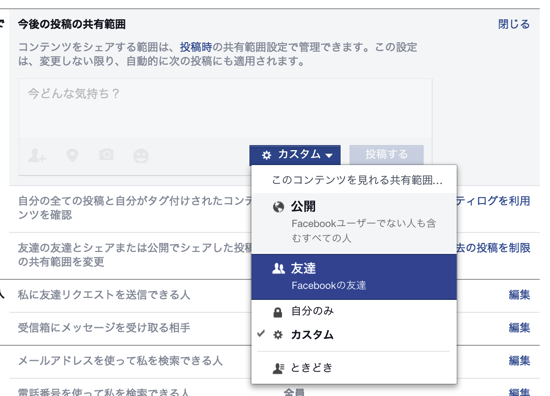Choose ときどき list option

354,368
